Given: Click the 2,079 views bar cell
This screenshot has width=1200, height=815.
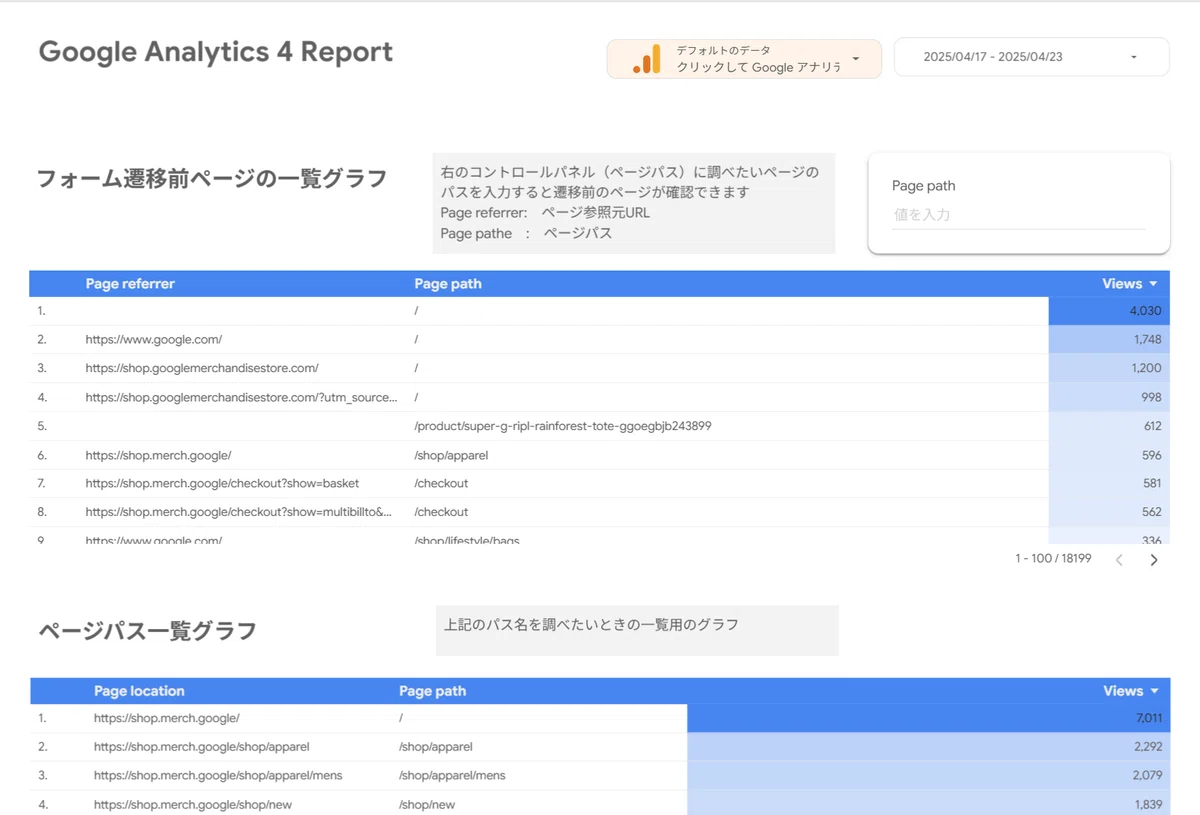Looking at the screenshot, I should point(929,775).
